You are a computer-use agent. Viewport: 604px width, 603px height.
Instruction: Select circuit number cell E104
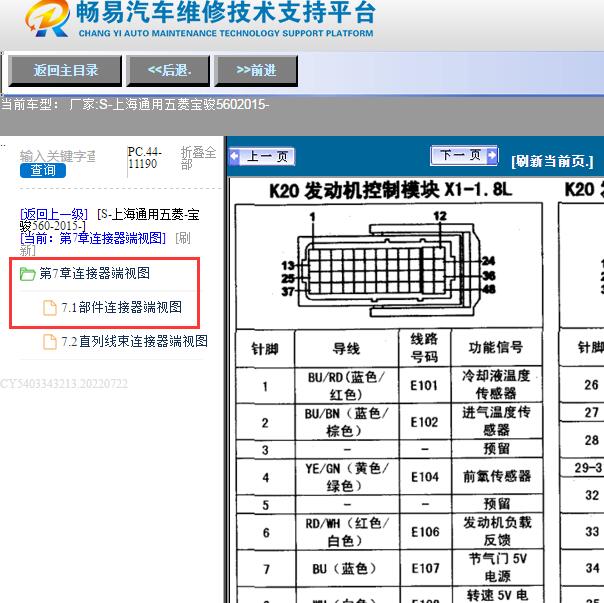[x=425, y=477]
